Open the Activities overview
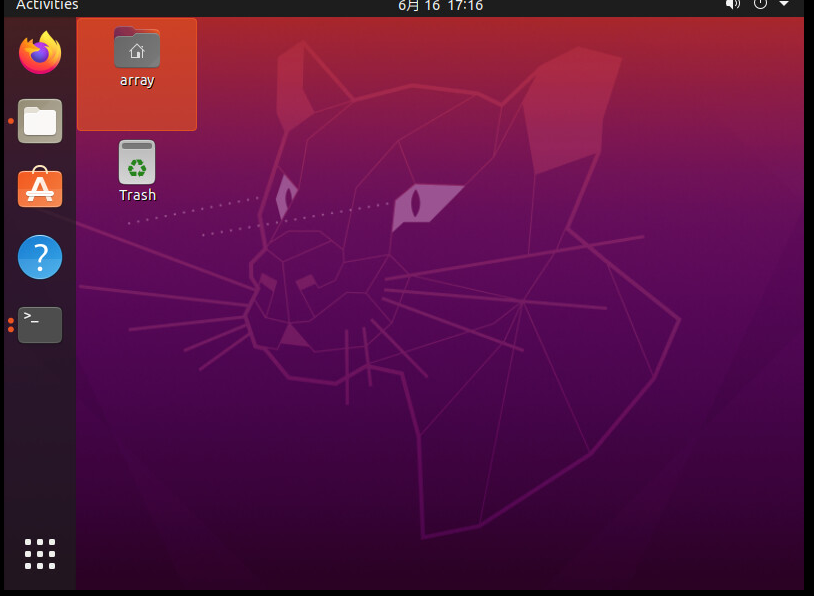Image resolution: width=814 pixels, height=596 pixels. pos(47,5)
